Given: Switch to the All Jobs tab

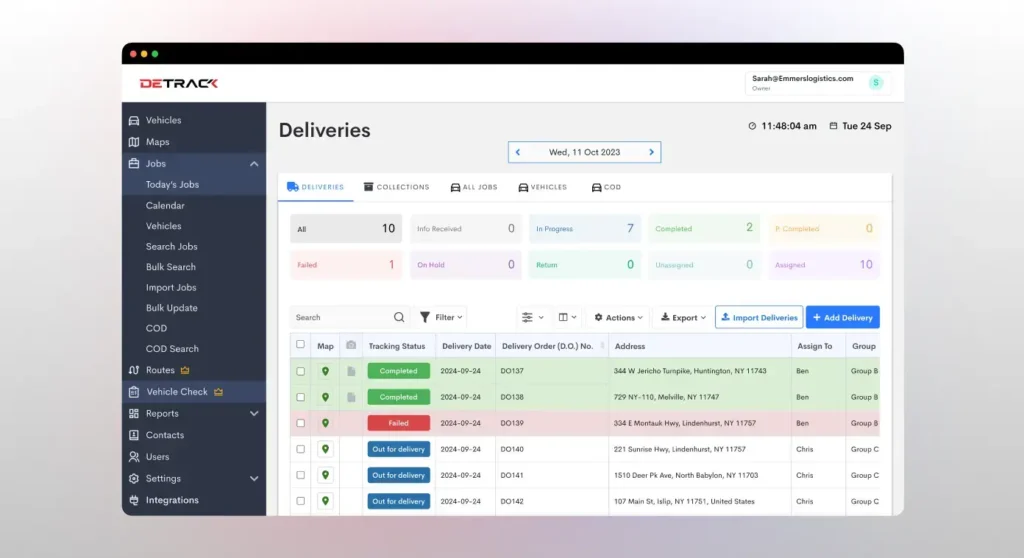Looking at the screenshot, I should 474,188.
